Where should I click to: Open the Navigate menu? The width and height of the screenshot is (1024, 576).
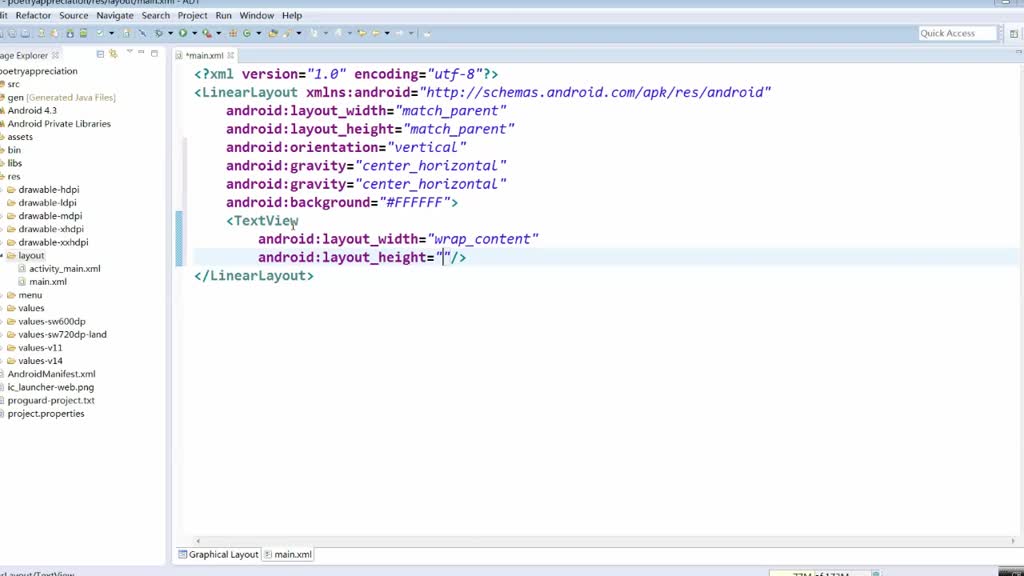(x=115, y=15)
